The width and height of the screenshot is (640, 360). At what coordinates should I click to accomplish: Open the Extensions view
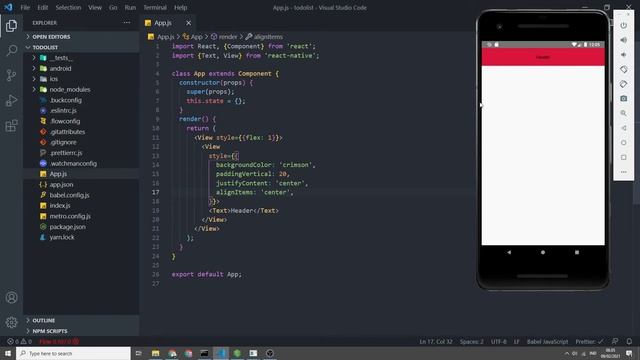coord(11,125)
